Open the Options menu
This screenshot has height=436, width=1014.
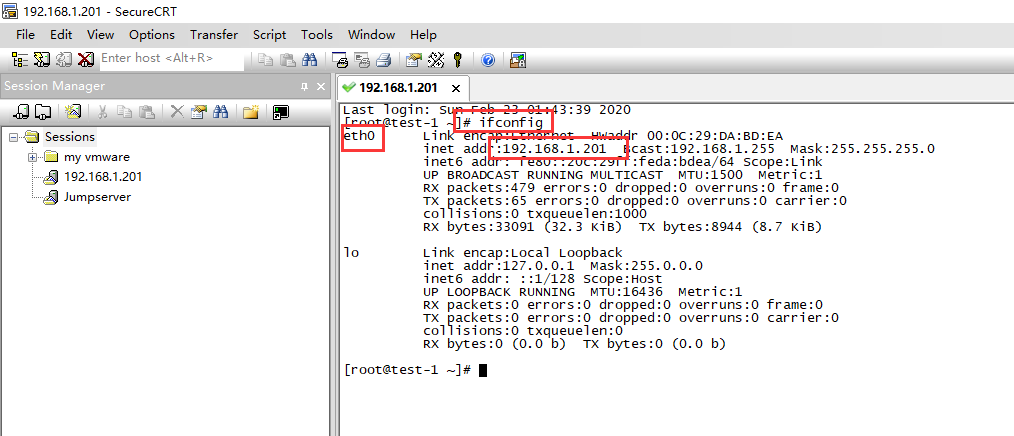point(152,35)
